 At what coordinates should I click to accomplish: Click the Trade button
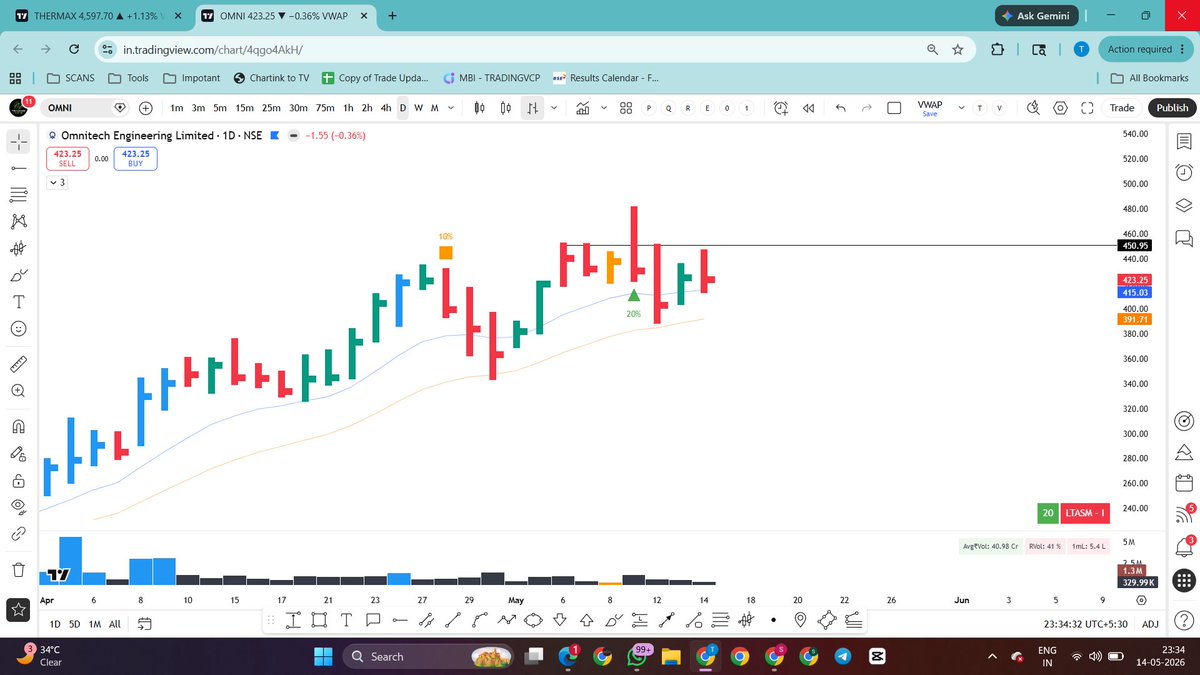1122,108
